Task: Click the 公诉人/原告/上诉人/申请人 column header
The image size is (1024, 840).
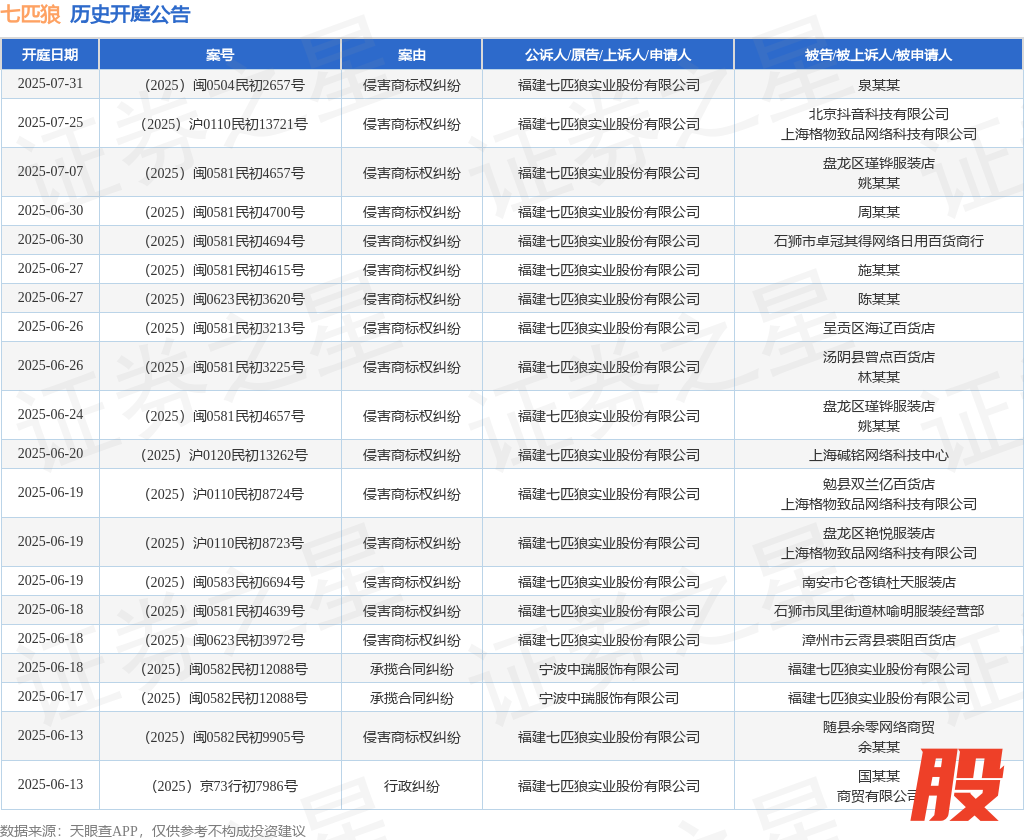Action: (x=608, y=55)
